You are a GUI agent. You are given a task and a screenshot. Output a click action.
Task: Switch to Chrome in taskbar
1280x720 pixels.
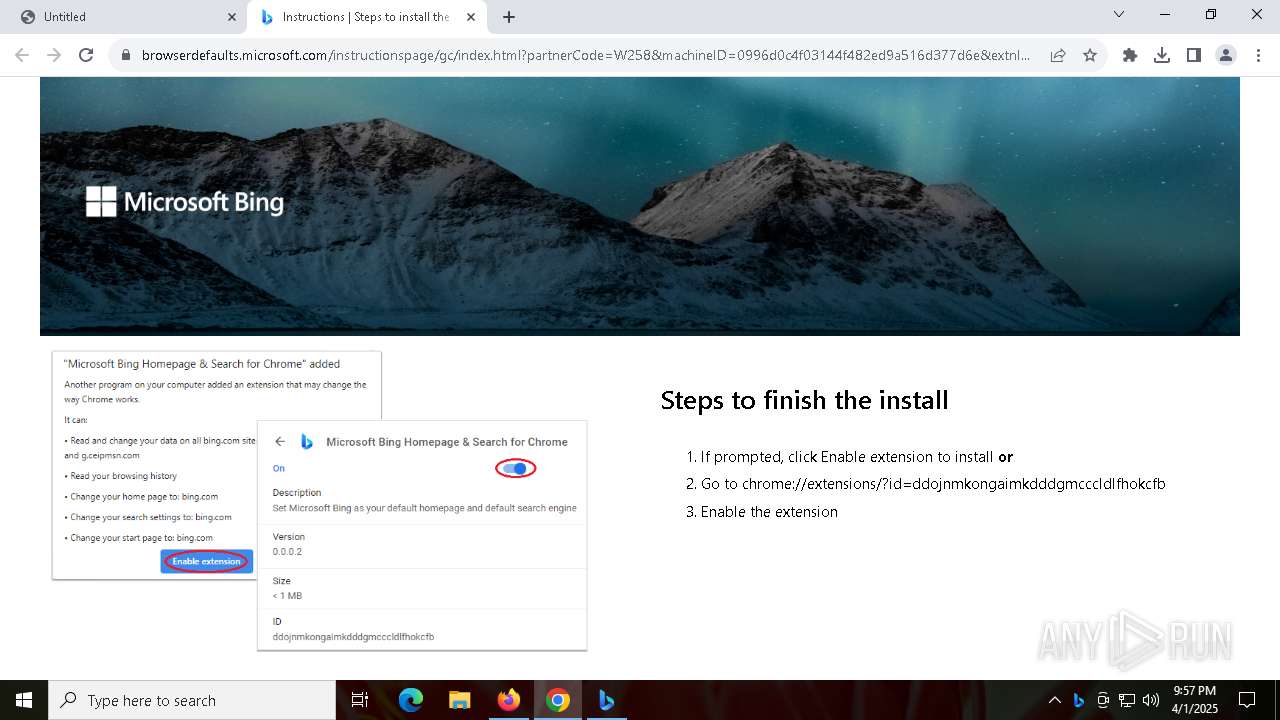[558, 700]
